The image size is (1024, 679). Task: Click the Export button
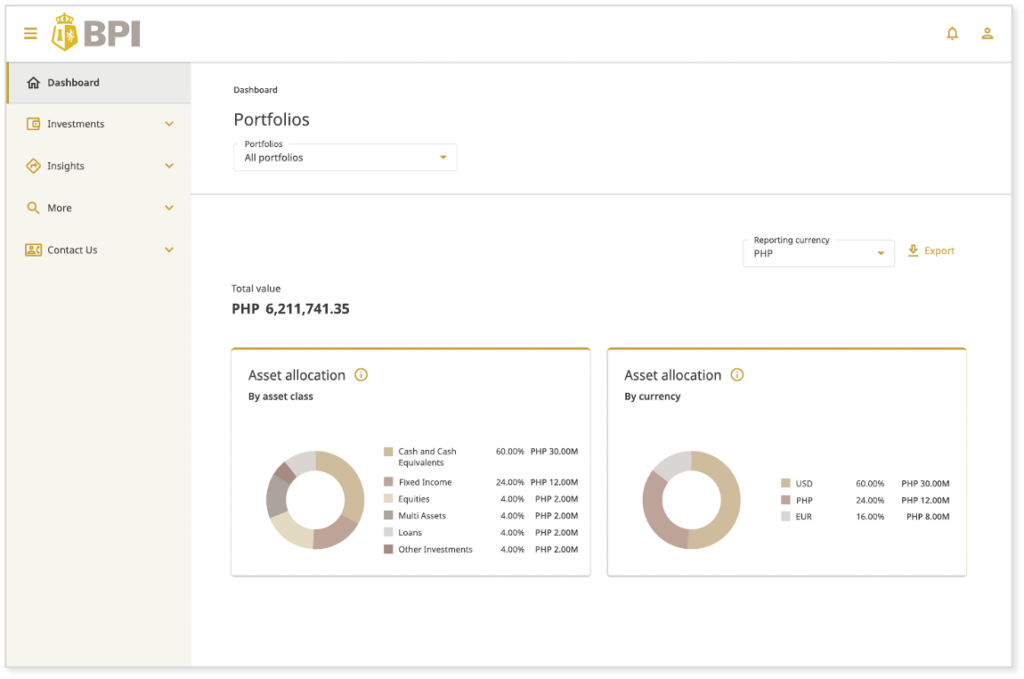[x=931, y=251]
